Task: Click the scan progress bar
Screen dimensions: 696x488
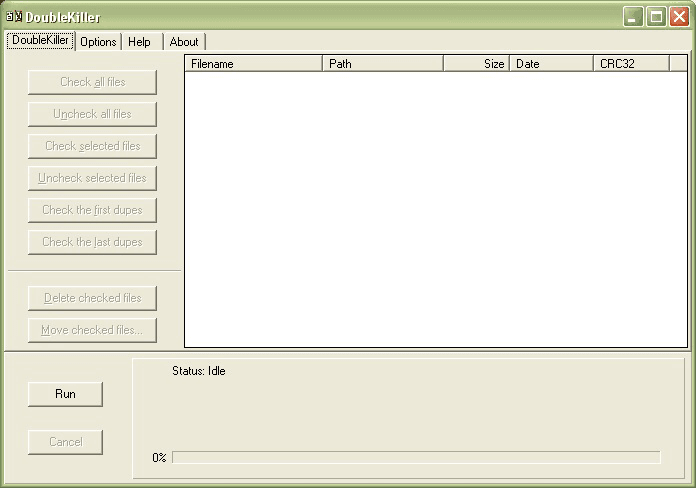Action: coord(416,457)
